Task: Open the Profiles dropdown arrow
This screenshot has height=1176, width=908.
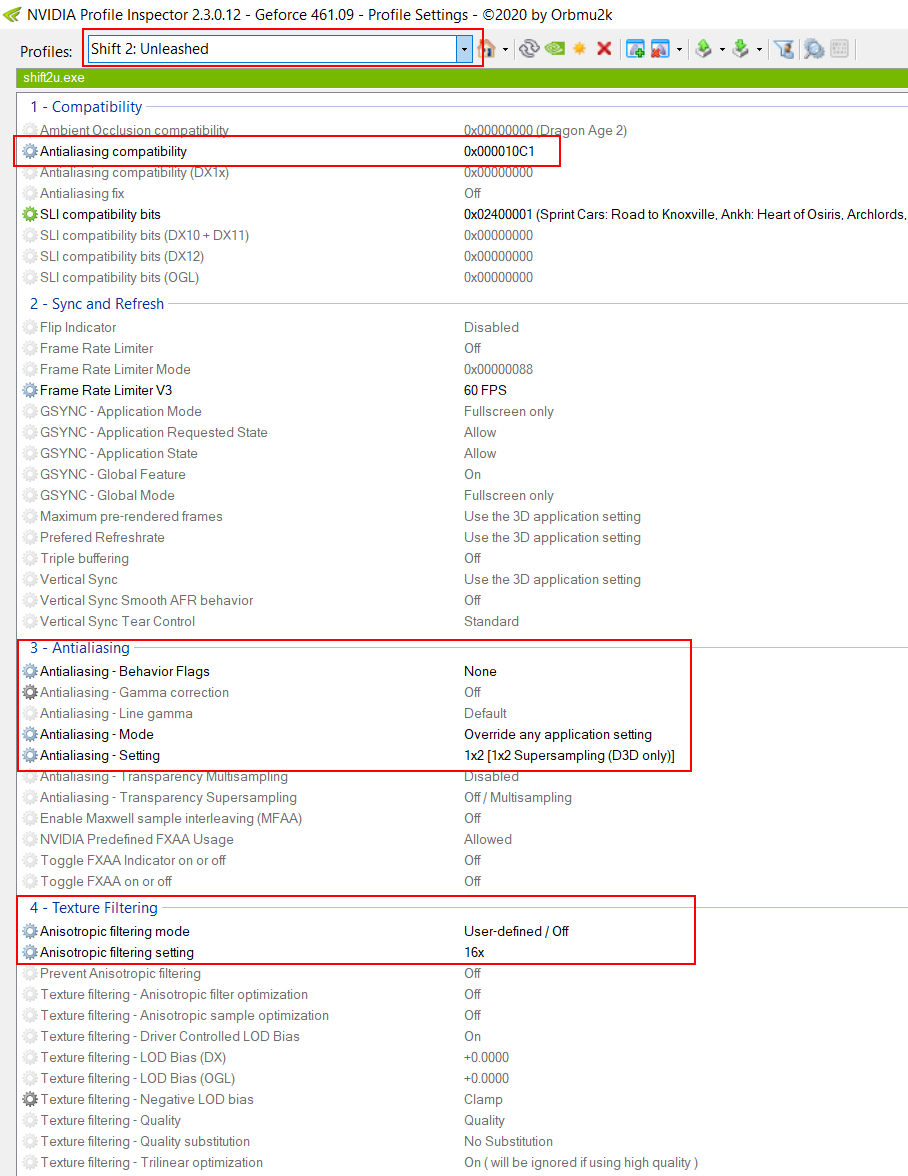Action: point(463,49)
